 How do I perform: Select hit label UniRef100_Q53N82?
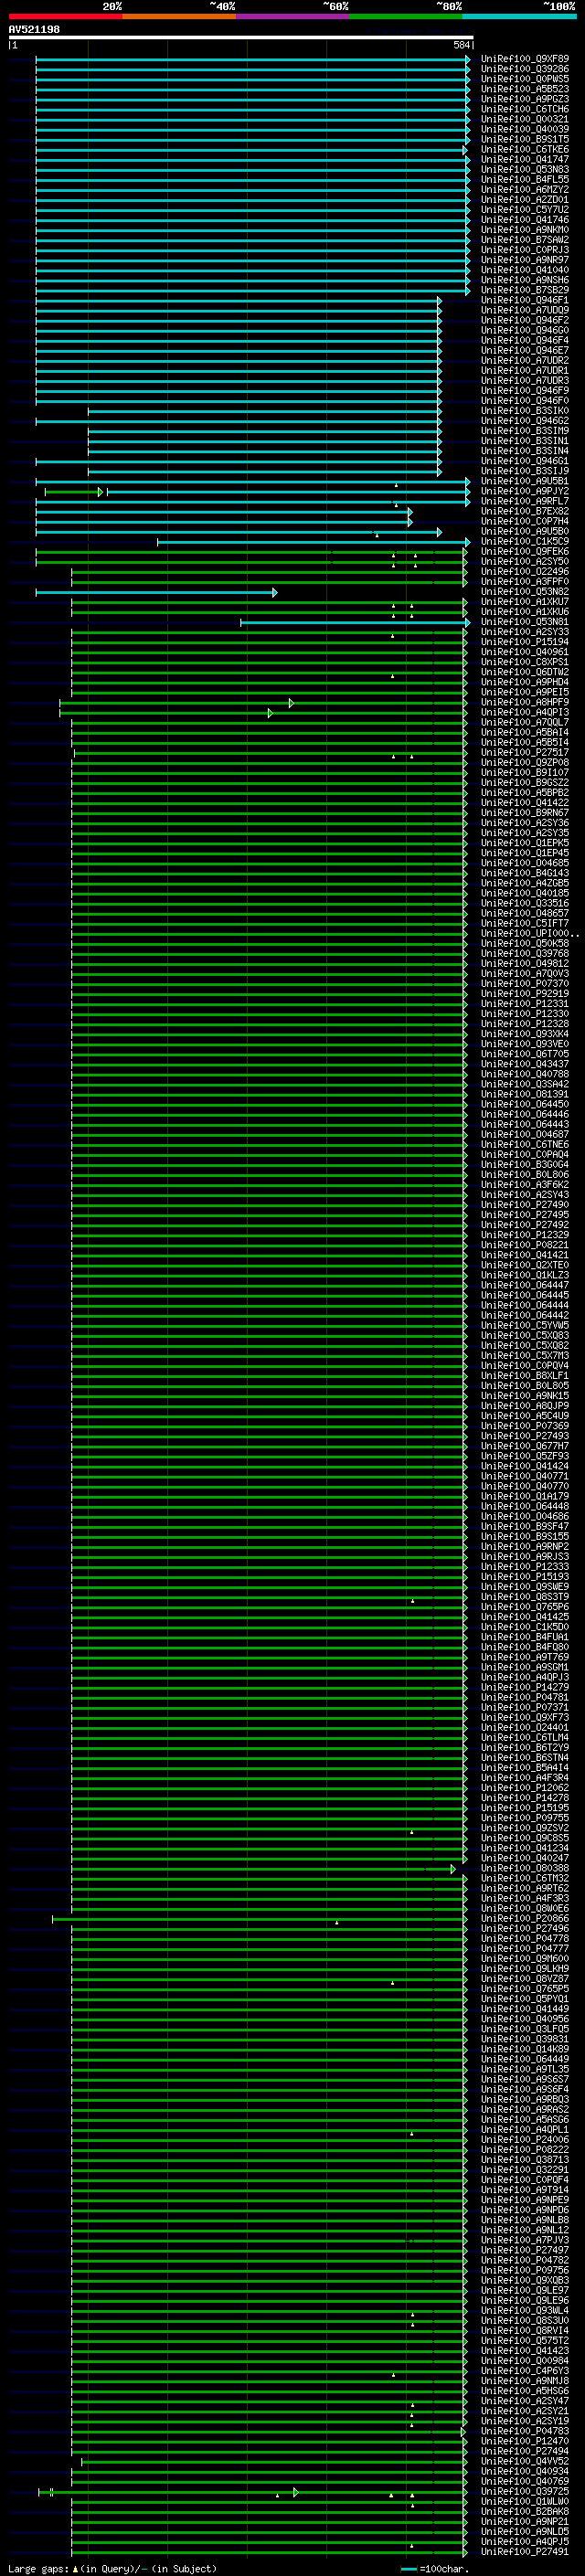point(524,592)
